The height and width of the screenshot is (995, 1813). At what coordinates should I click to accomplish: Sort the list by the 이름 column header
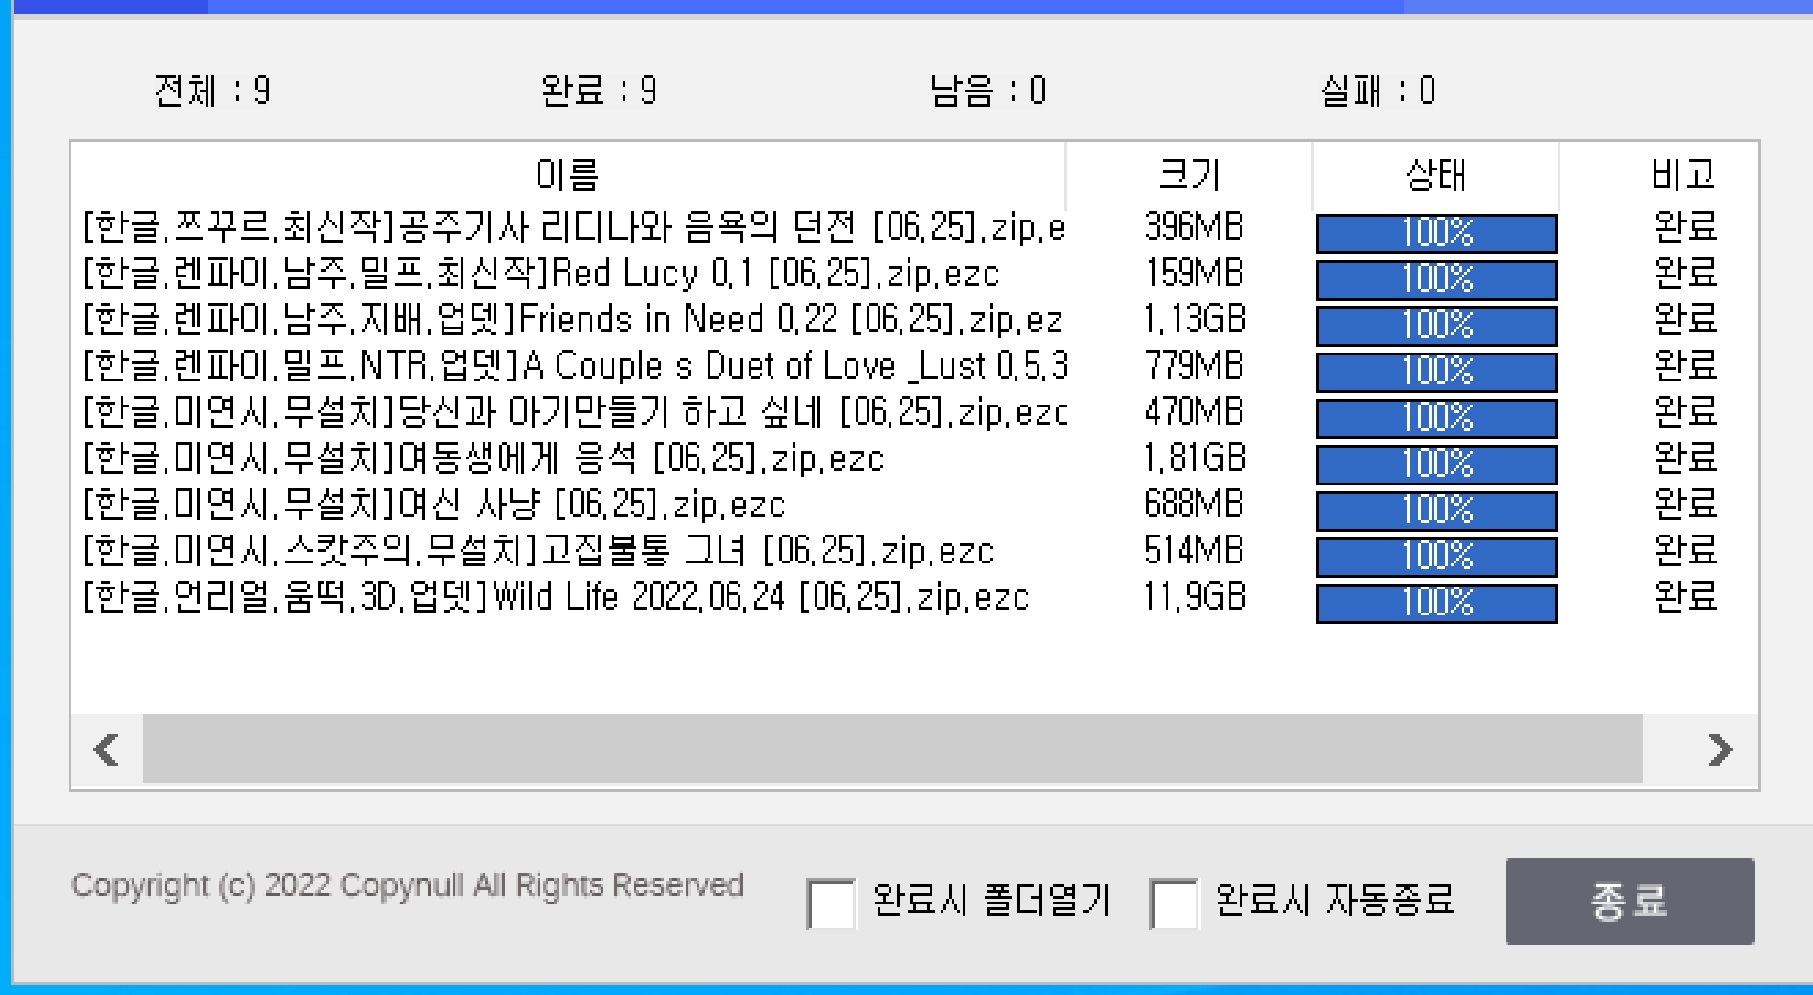click(x=567, y=176)
